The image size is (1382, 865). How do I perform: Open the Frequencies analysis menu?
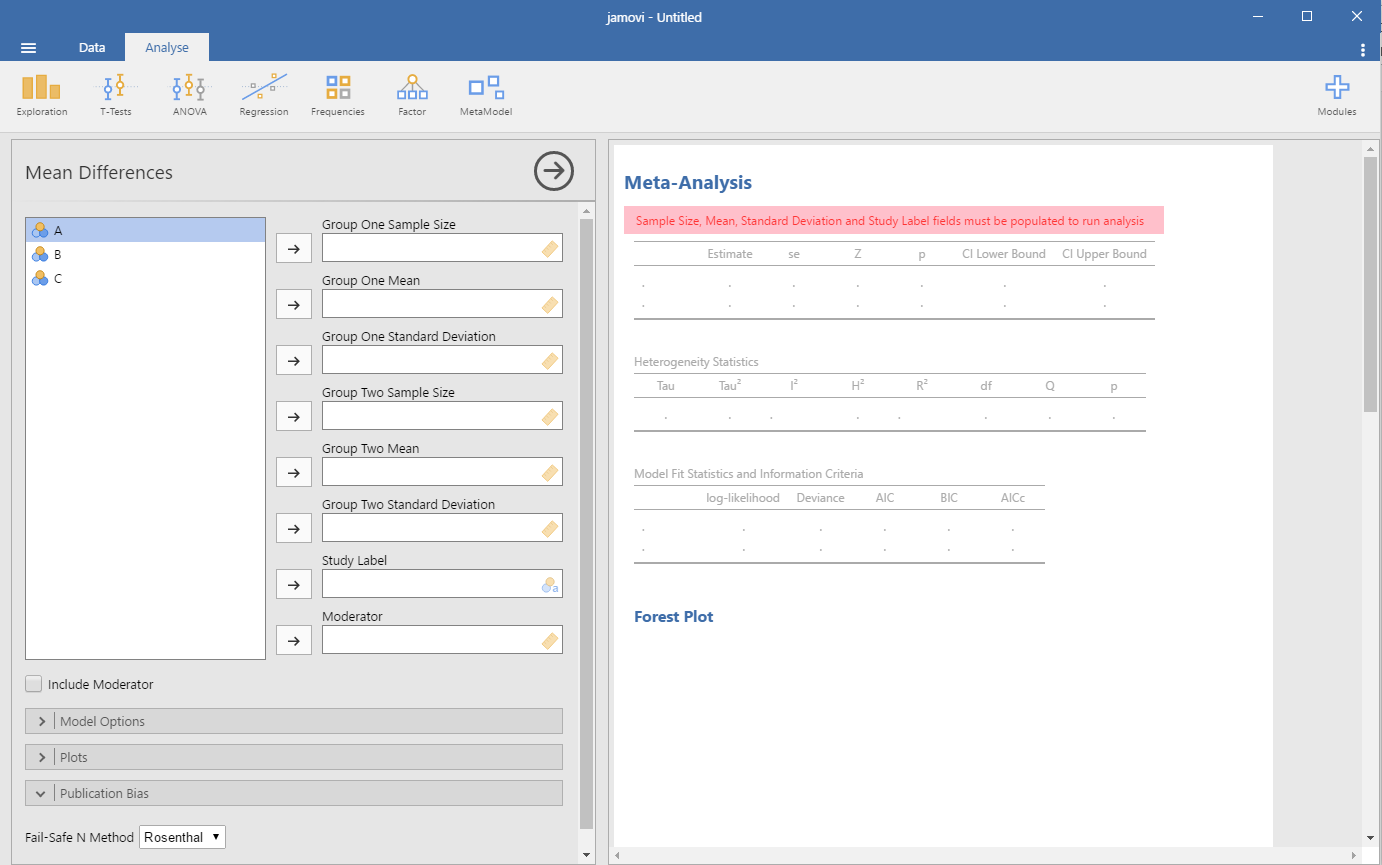click(338, 95)
